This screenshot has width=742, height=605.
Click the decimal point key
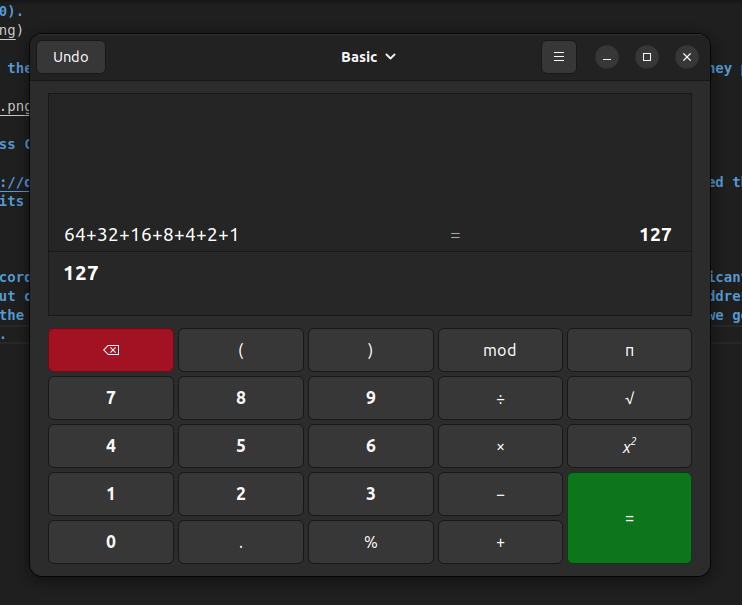coord(241,542)
